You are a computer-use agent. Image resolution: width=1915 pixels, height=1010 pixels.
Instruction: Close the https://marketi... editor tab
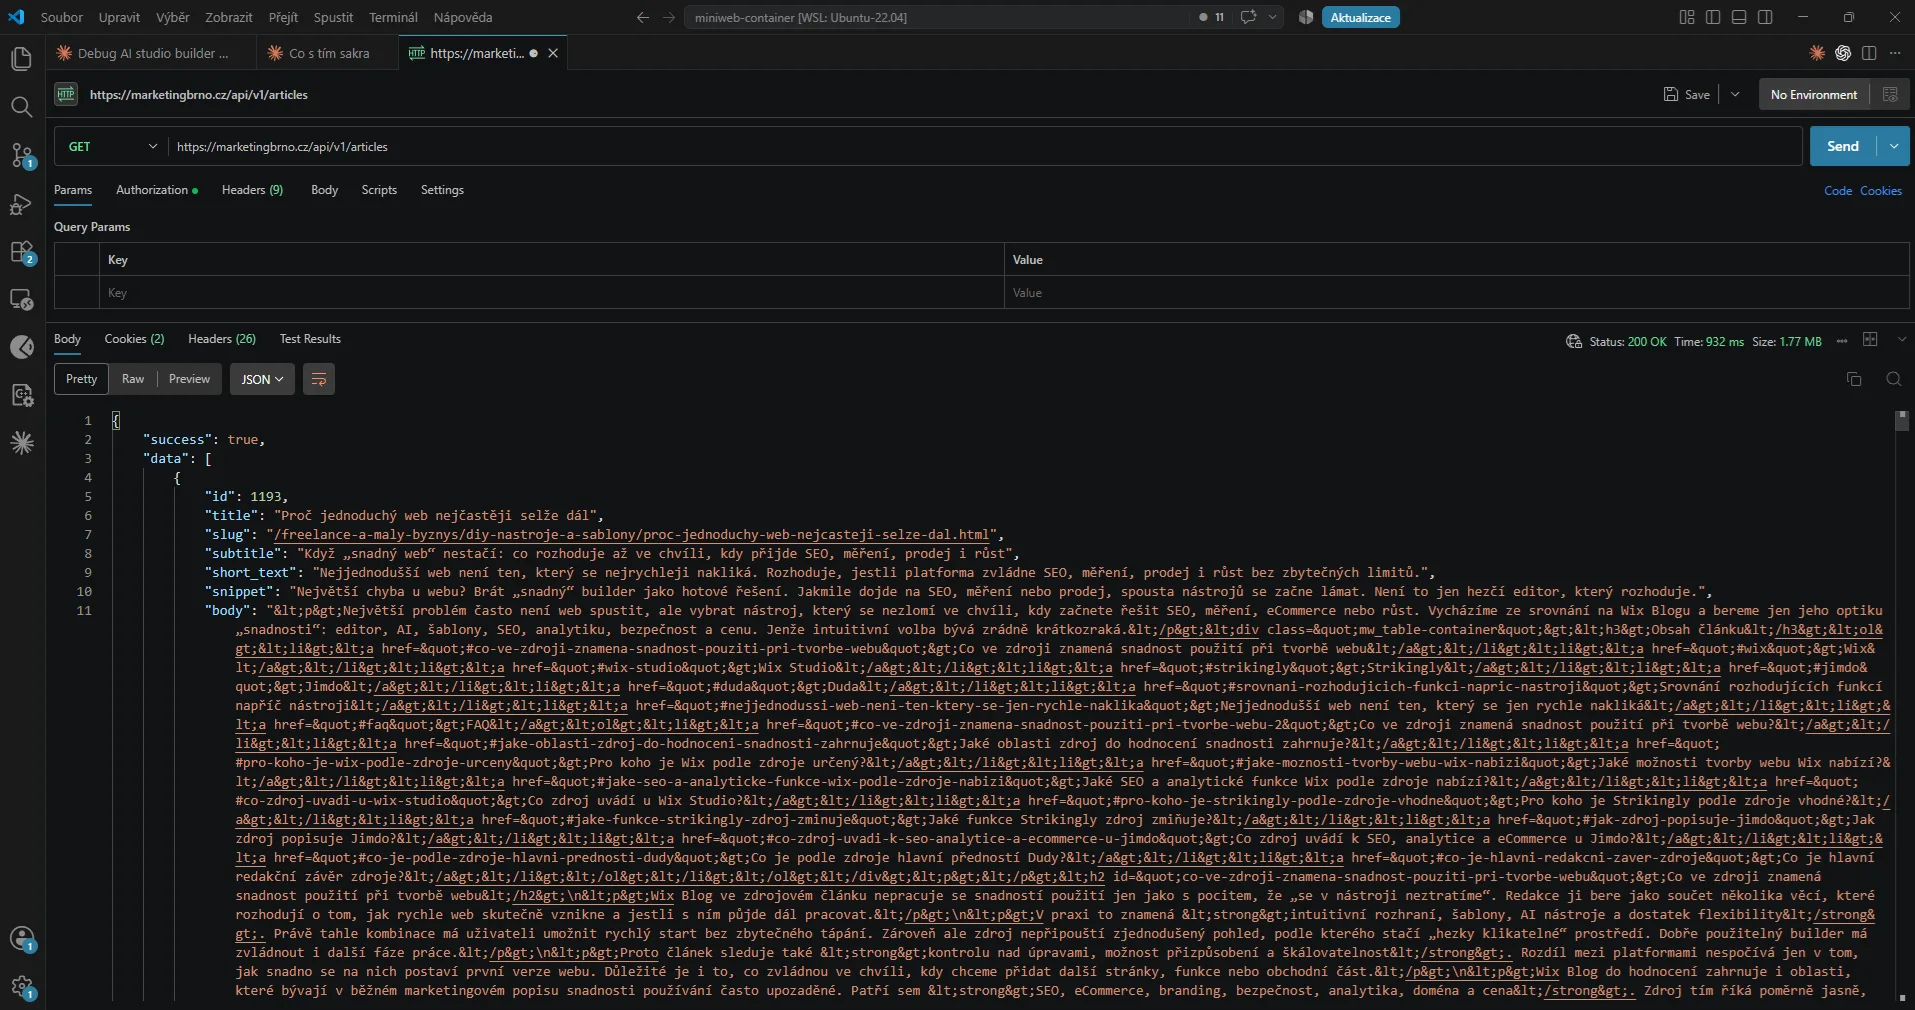tap(552, 53)
